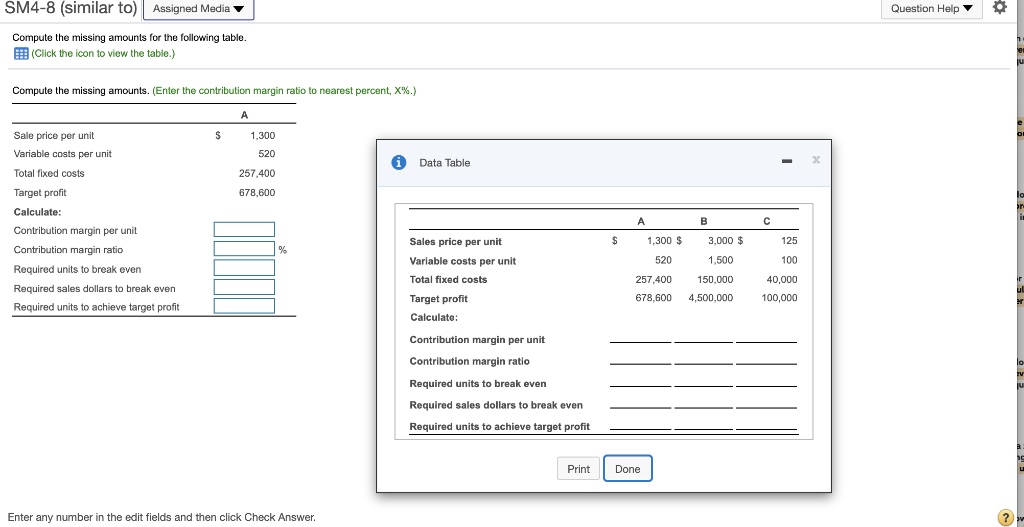
Task: Click the 678,600 value in the main form
Action: (x=257, y=193)
